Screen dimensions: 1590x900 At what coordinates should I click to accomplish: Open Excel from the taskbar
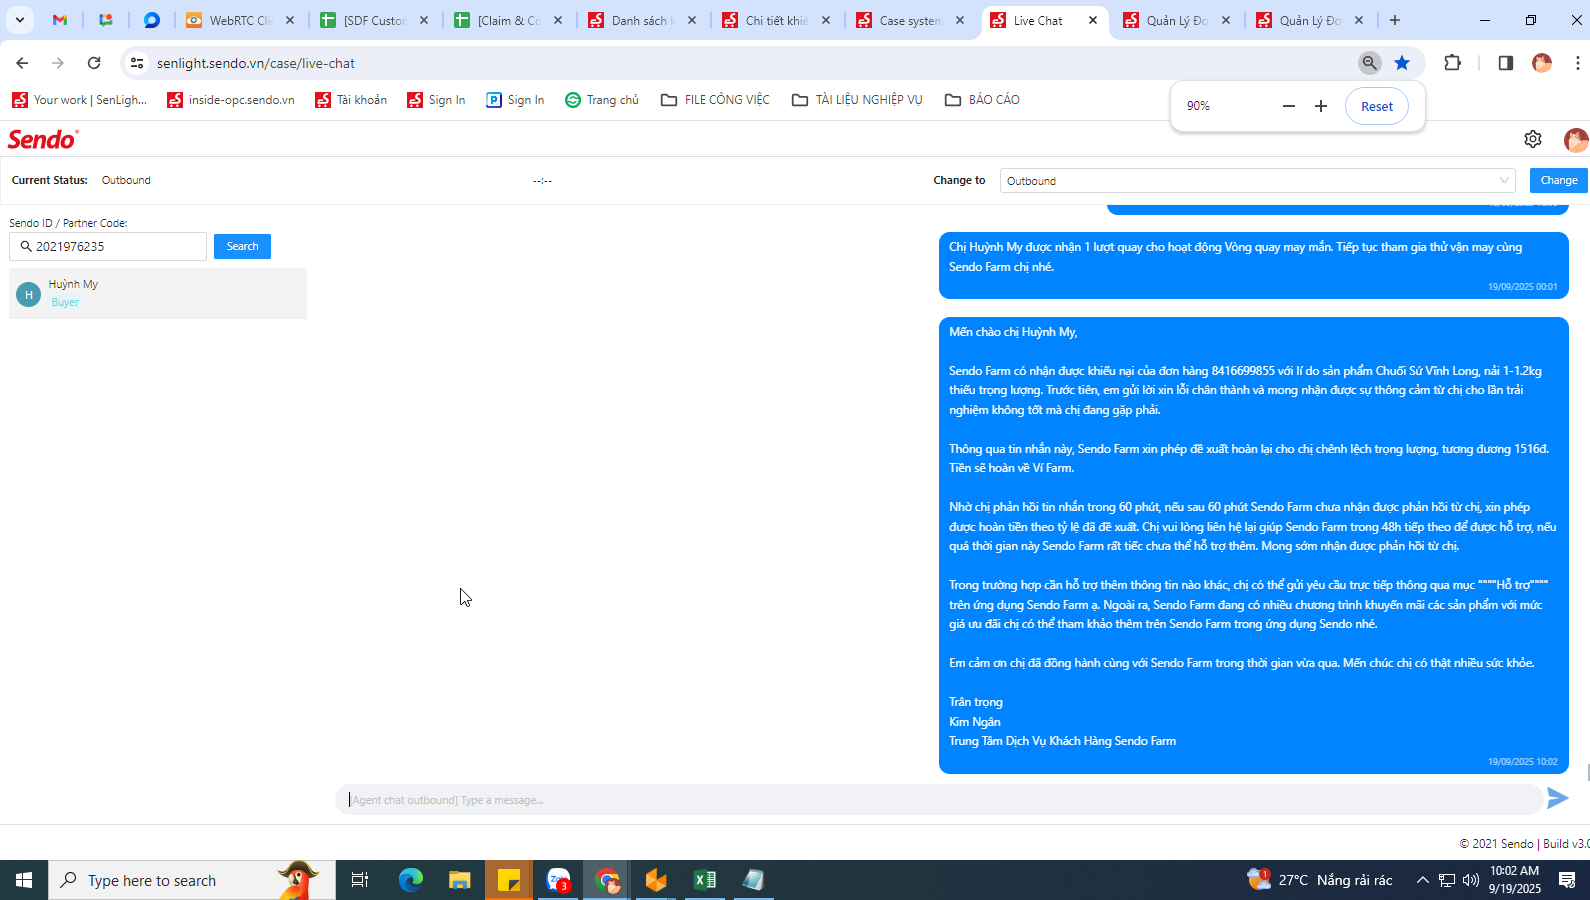pyautogui.click(x=705, y=880)
